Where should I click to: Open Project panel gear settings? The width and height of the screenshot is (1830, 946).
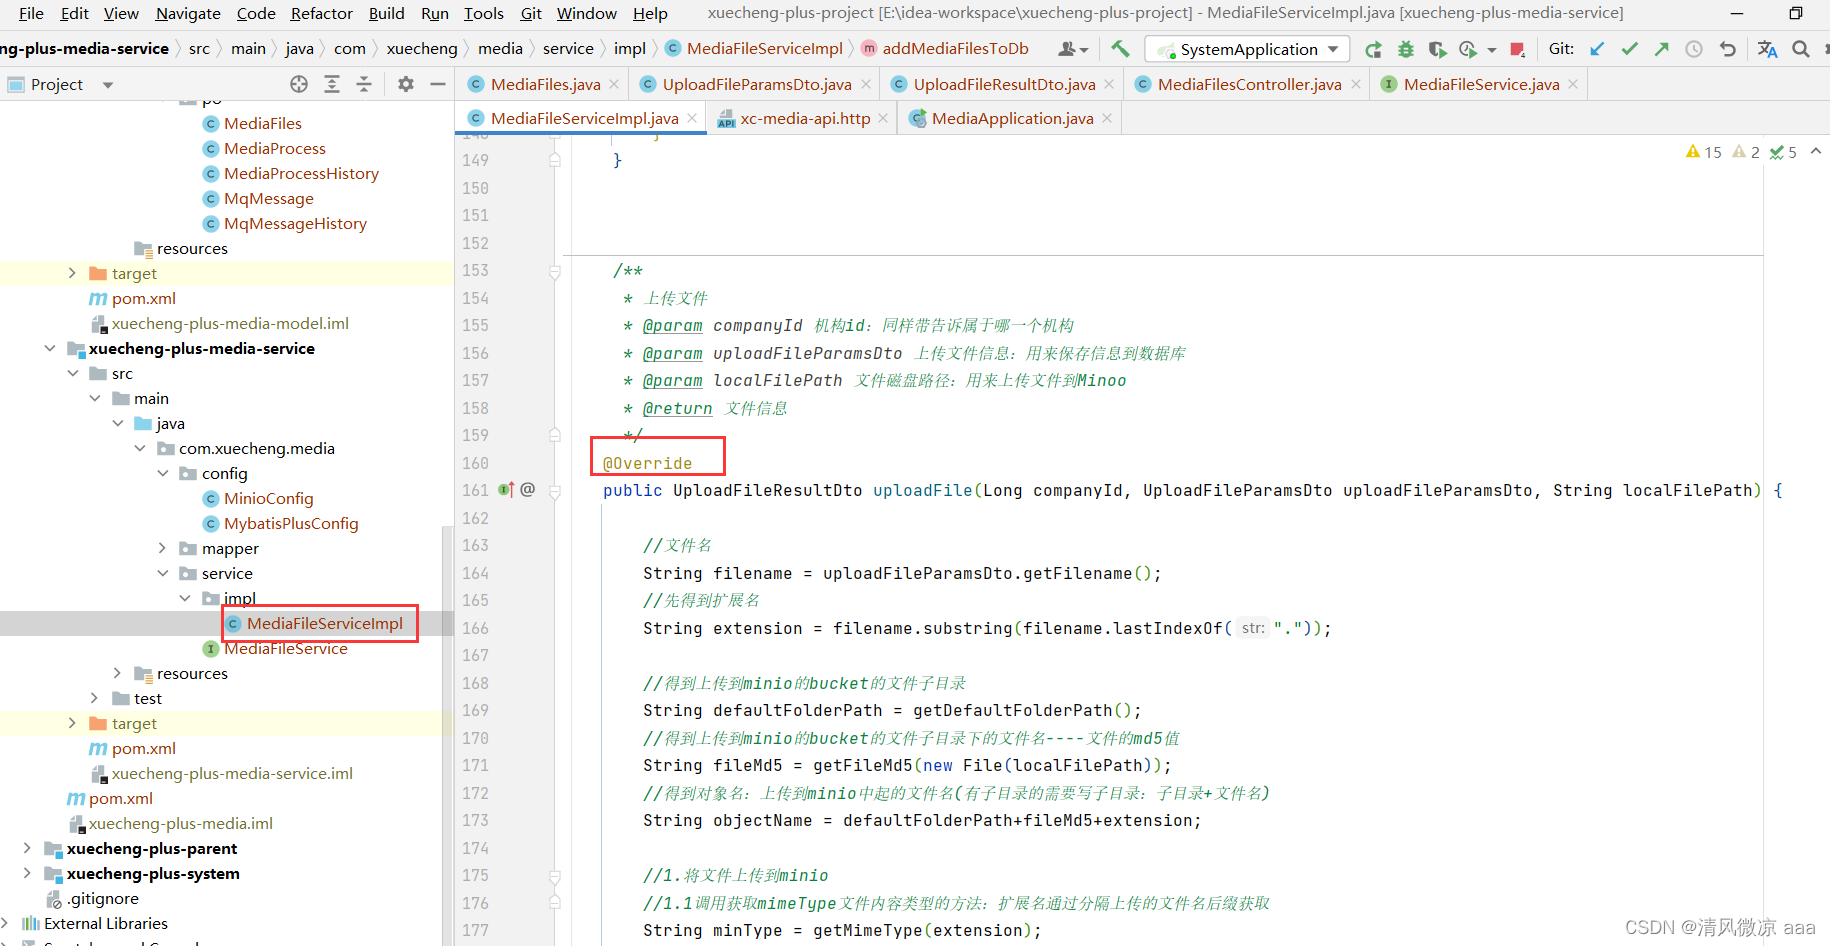[x=405, y=84]
